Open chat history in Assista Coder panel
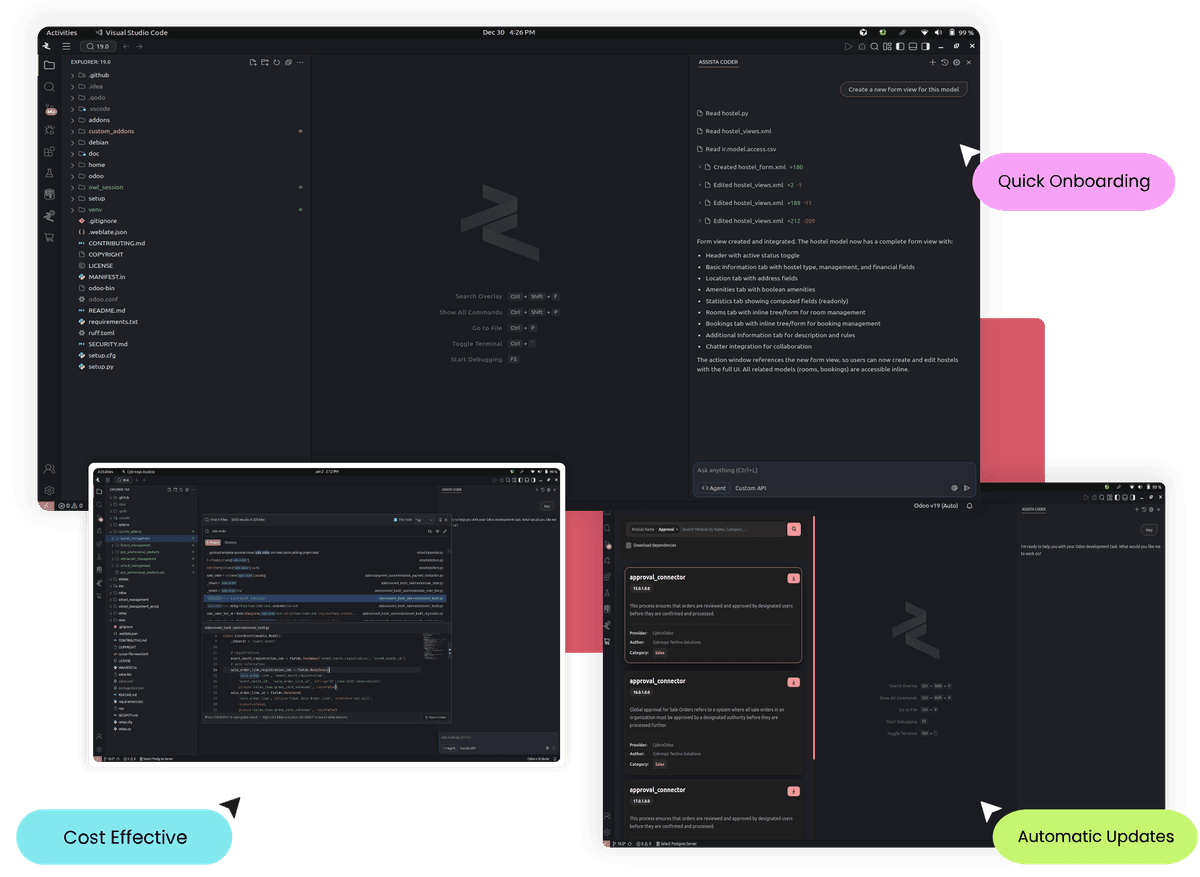The width and height of the screenshot is (1200, 877). tap(945, 62)
